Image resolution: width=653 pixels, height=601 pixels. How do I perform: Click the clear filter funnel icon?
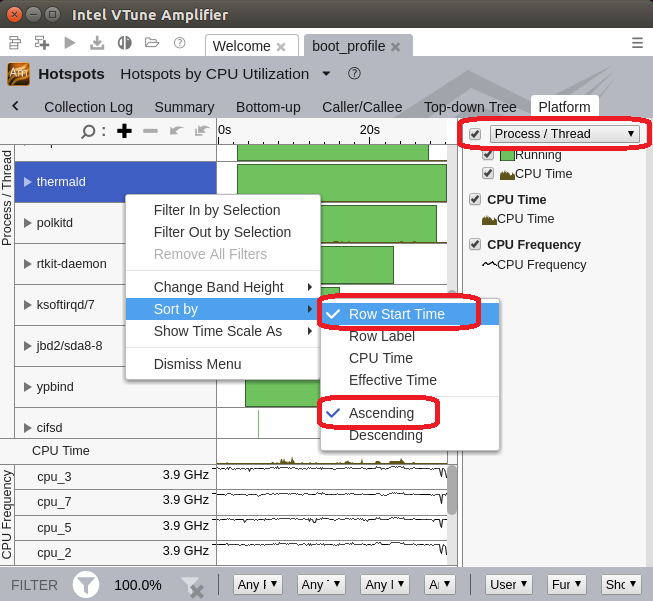click(x=192, y=586)
